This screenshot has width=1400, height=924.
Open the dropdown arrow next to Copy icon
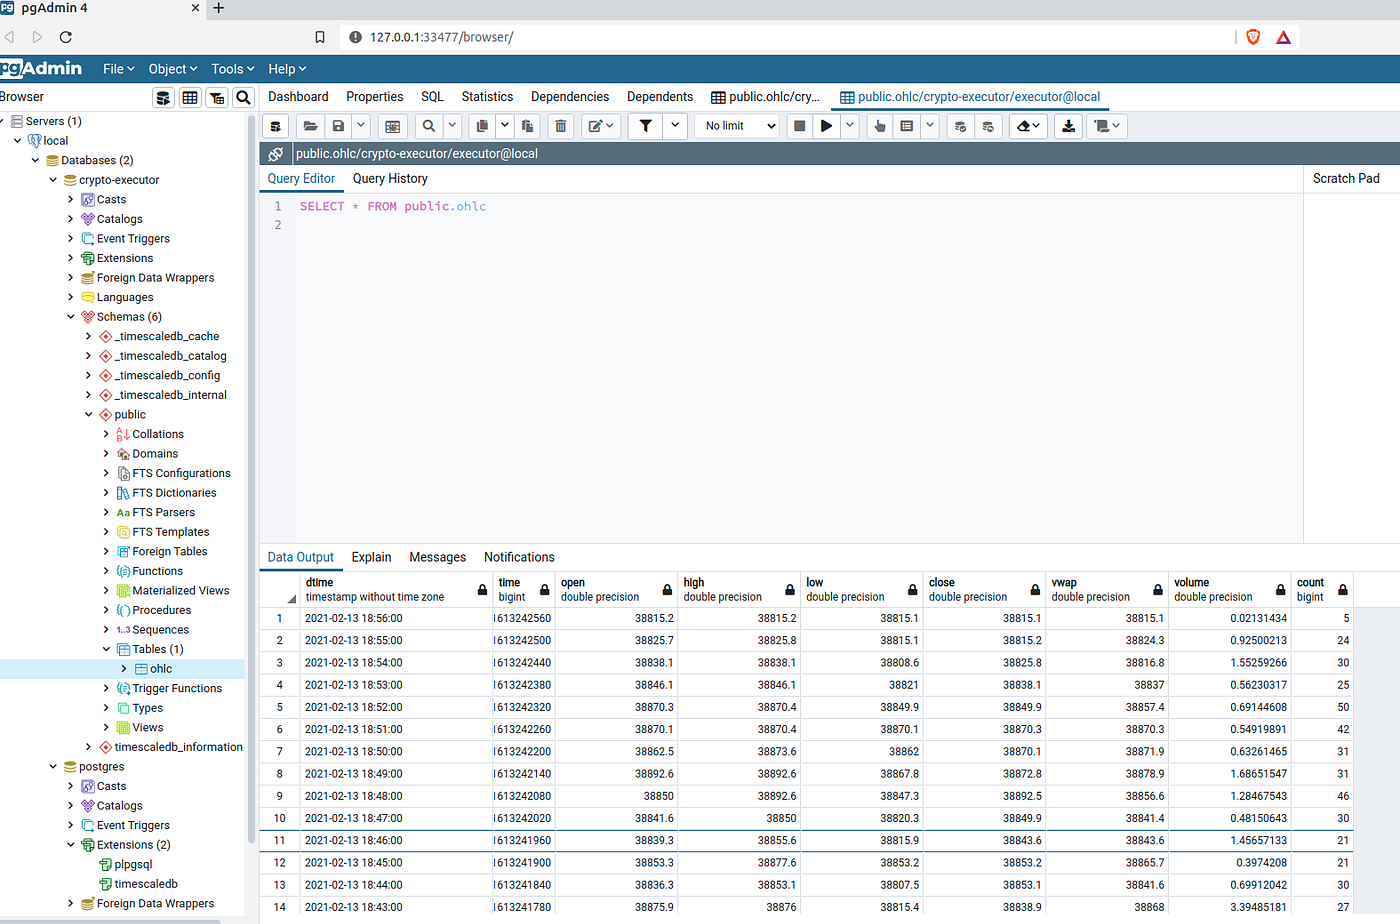point(505,126)
